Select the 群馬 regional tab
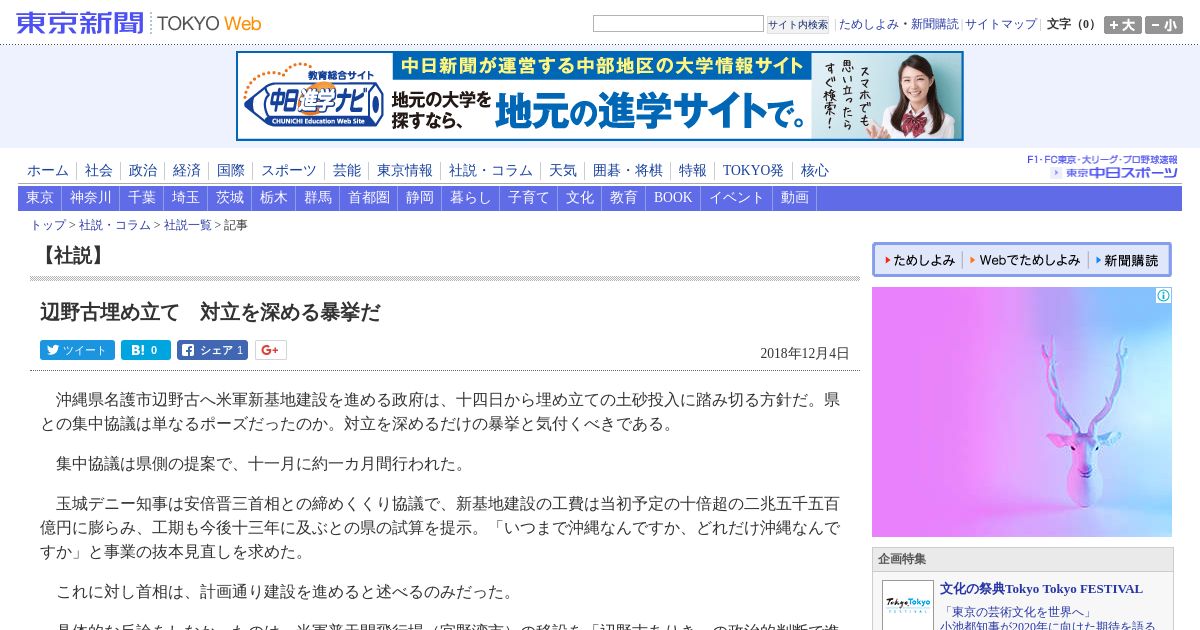The height and width of the screenshot is (630, 1200). point(318,198)
